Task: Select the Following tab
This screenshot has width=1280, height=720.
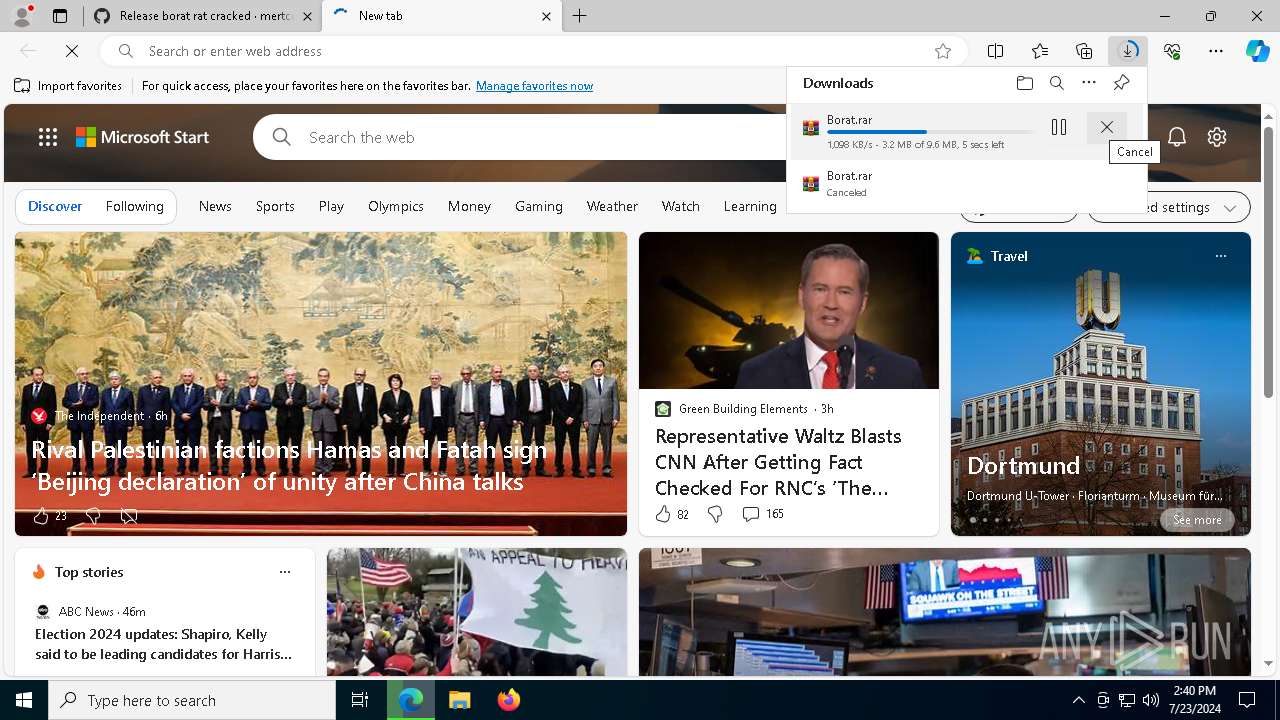Action: tap(135, 206)
